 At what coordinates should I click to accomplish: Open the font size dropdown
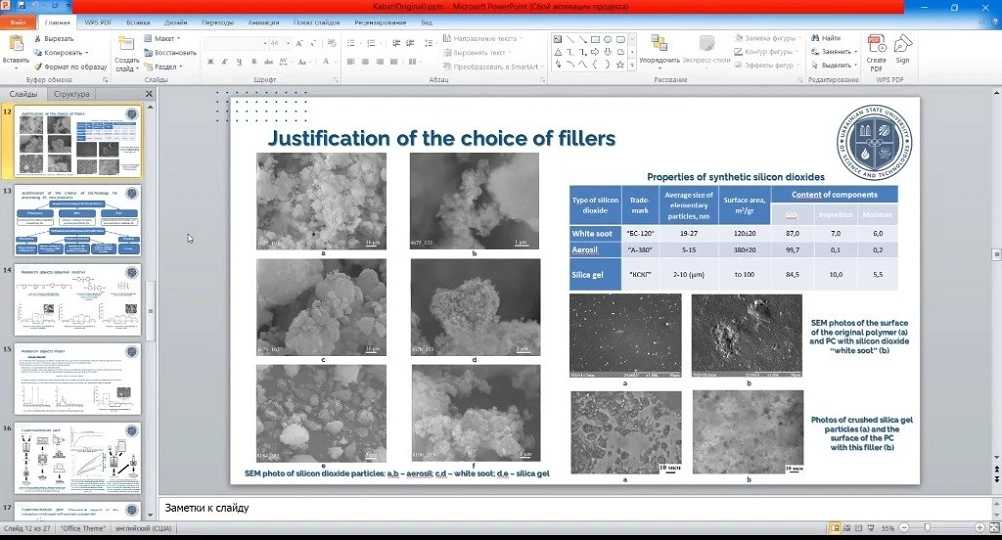(288, 43)
